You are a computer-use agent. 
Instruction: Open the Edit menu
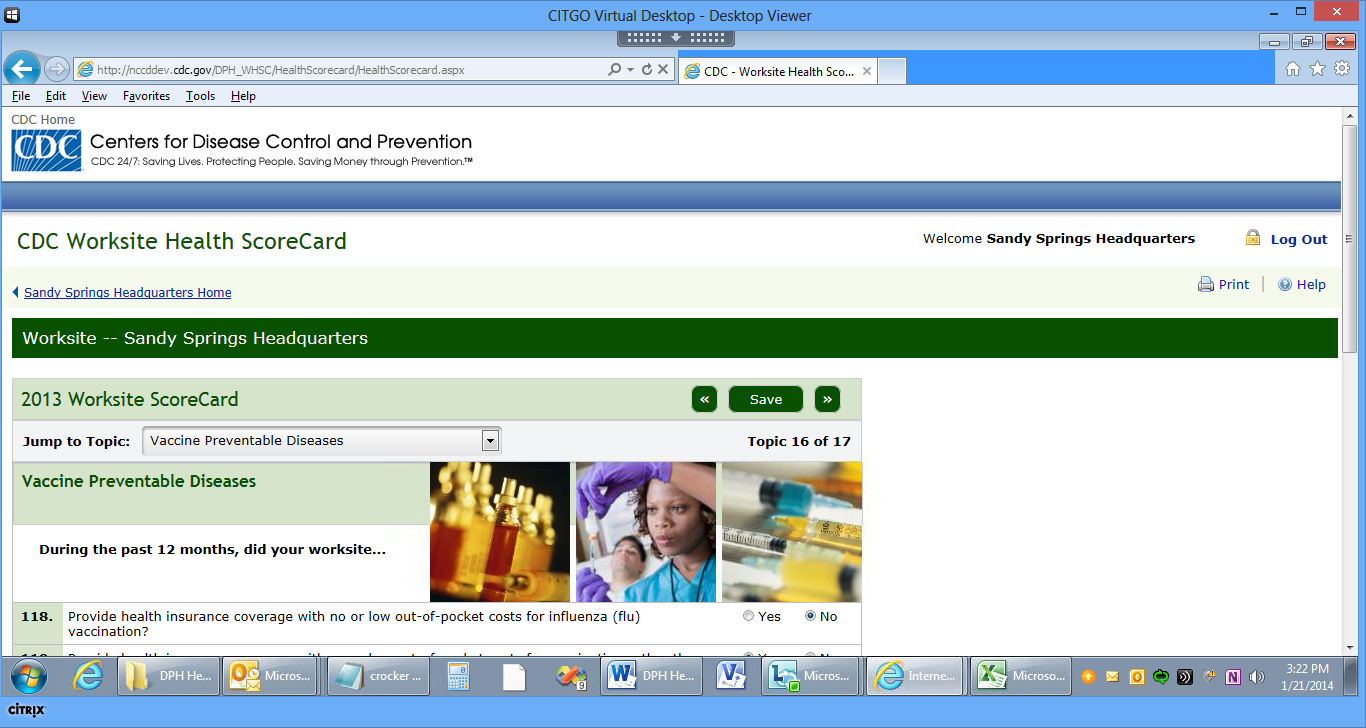click(x=56, y=96)
